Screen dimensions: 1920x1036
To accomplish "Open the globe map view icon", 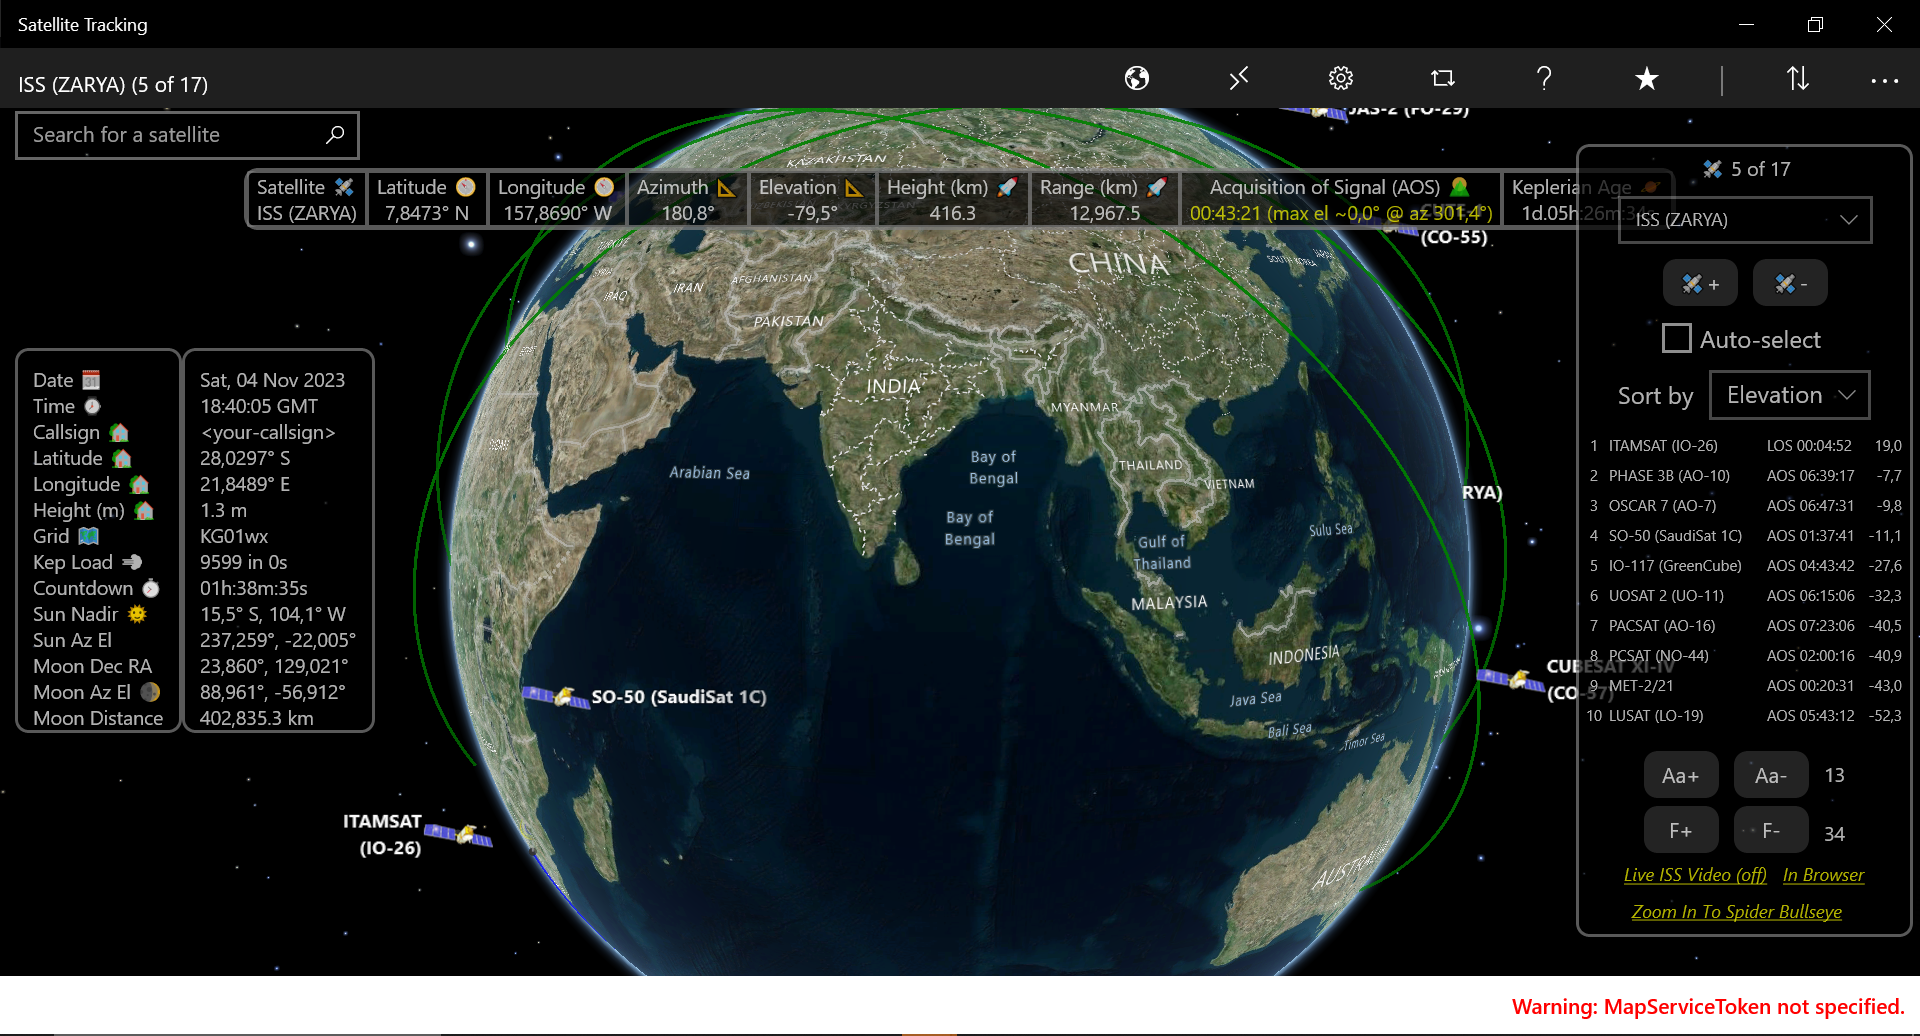I will [1137, 78].
